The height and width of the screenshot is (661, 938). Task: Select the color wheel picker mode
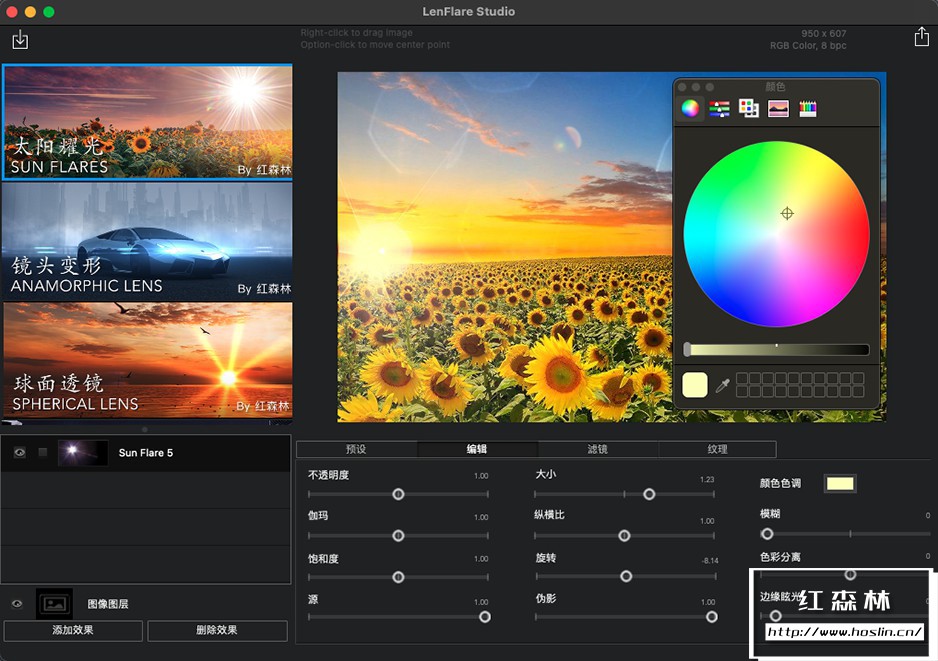pos(690,108)
